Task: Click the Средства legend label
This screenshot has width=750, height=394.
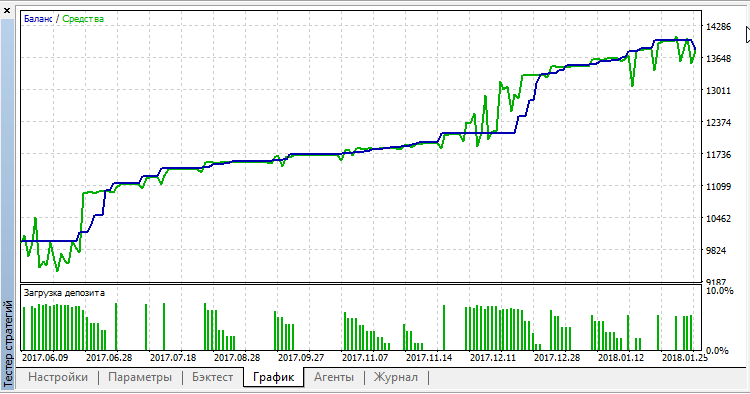Action: pos(83,19)
